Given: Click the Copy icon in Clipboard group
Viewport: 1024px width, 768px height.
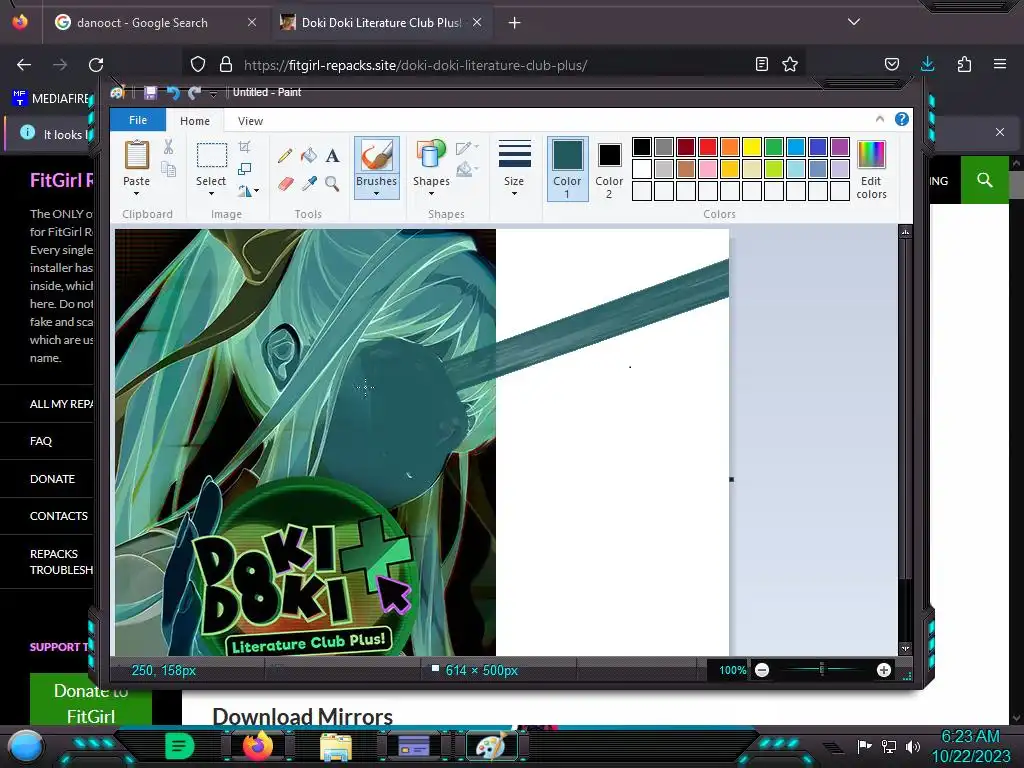Looking at the screenshot, I should pyautogui.click(x=168, y=169).
